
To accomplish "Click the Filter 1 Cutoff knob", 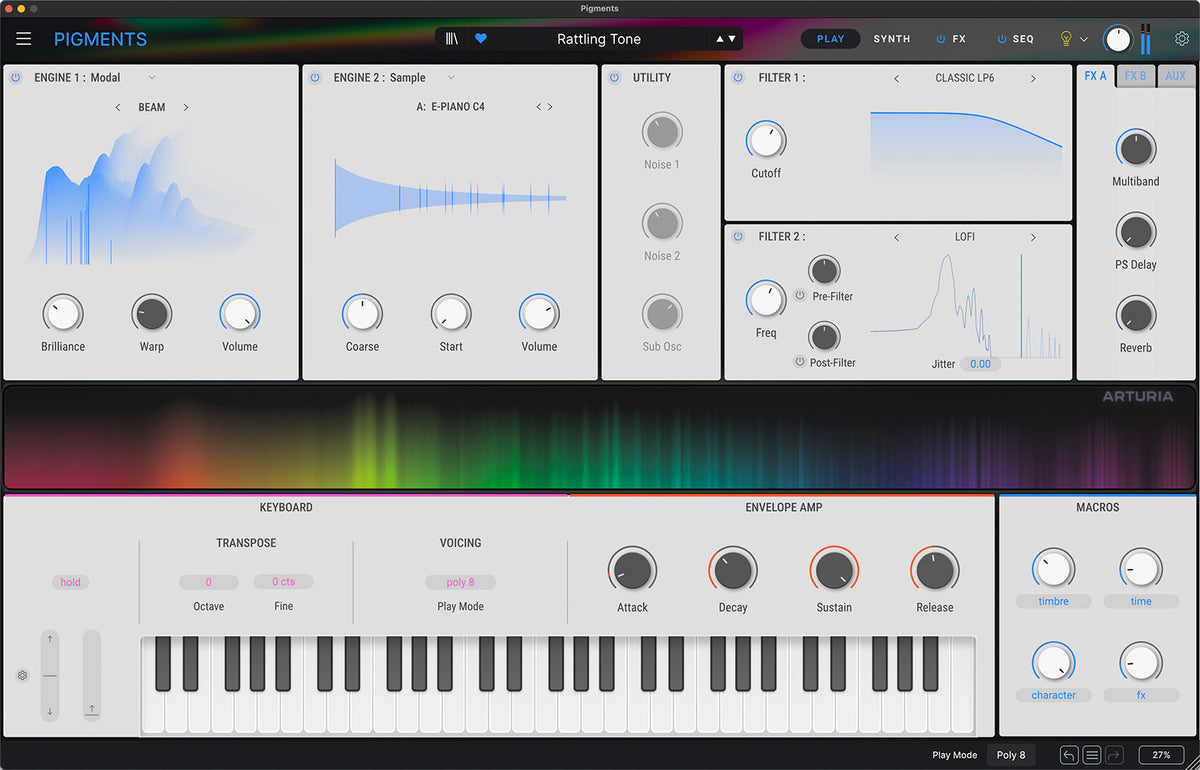I will [x=766, y=140].
